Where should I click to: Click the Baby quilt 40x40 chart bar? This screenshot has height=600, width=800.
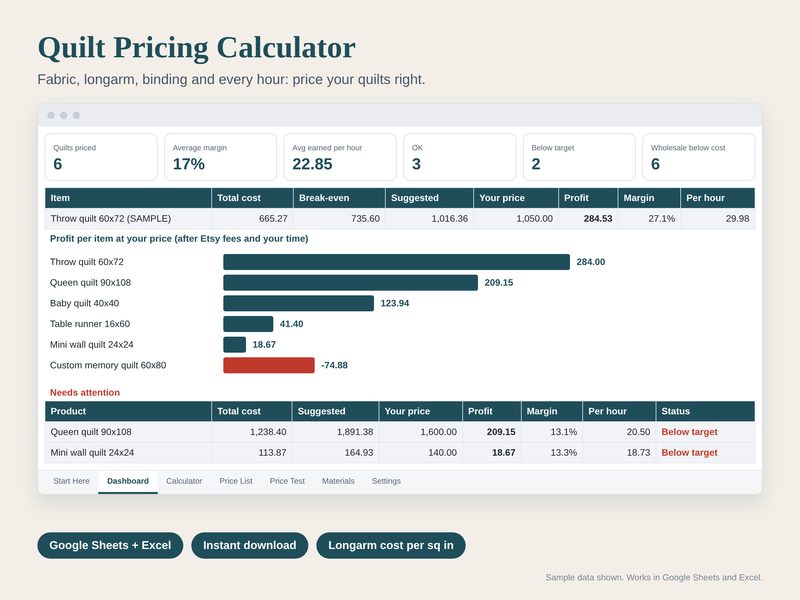click(x=298, y=303)
